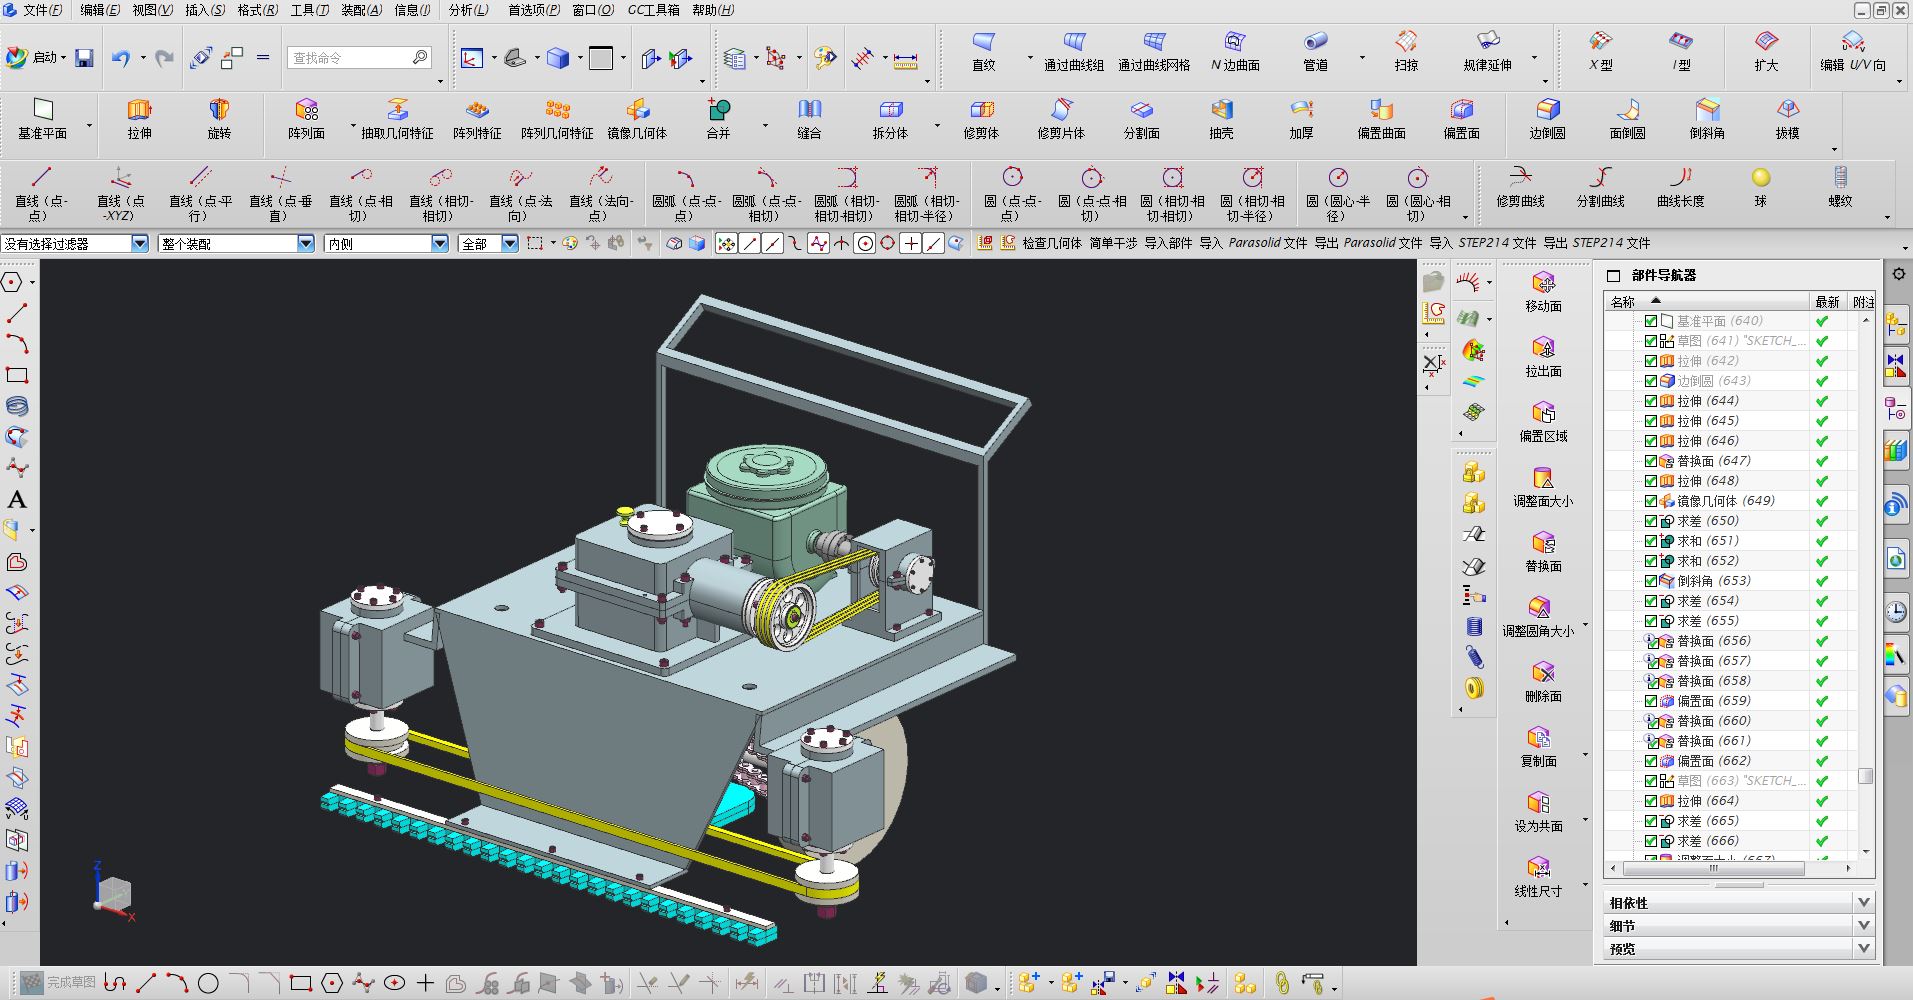The width and height of the screenshot is (1913, 1000).
Task: Toggle checkbox for 基准平面 (640)
Action: click(1651, 321)
